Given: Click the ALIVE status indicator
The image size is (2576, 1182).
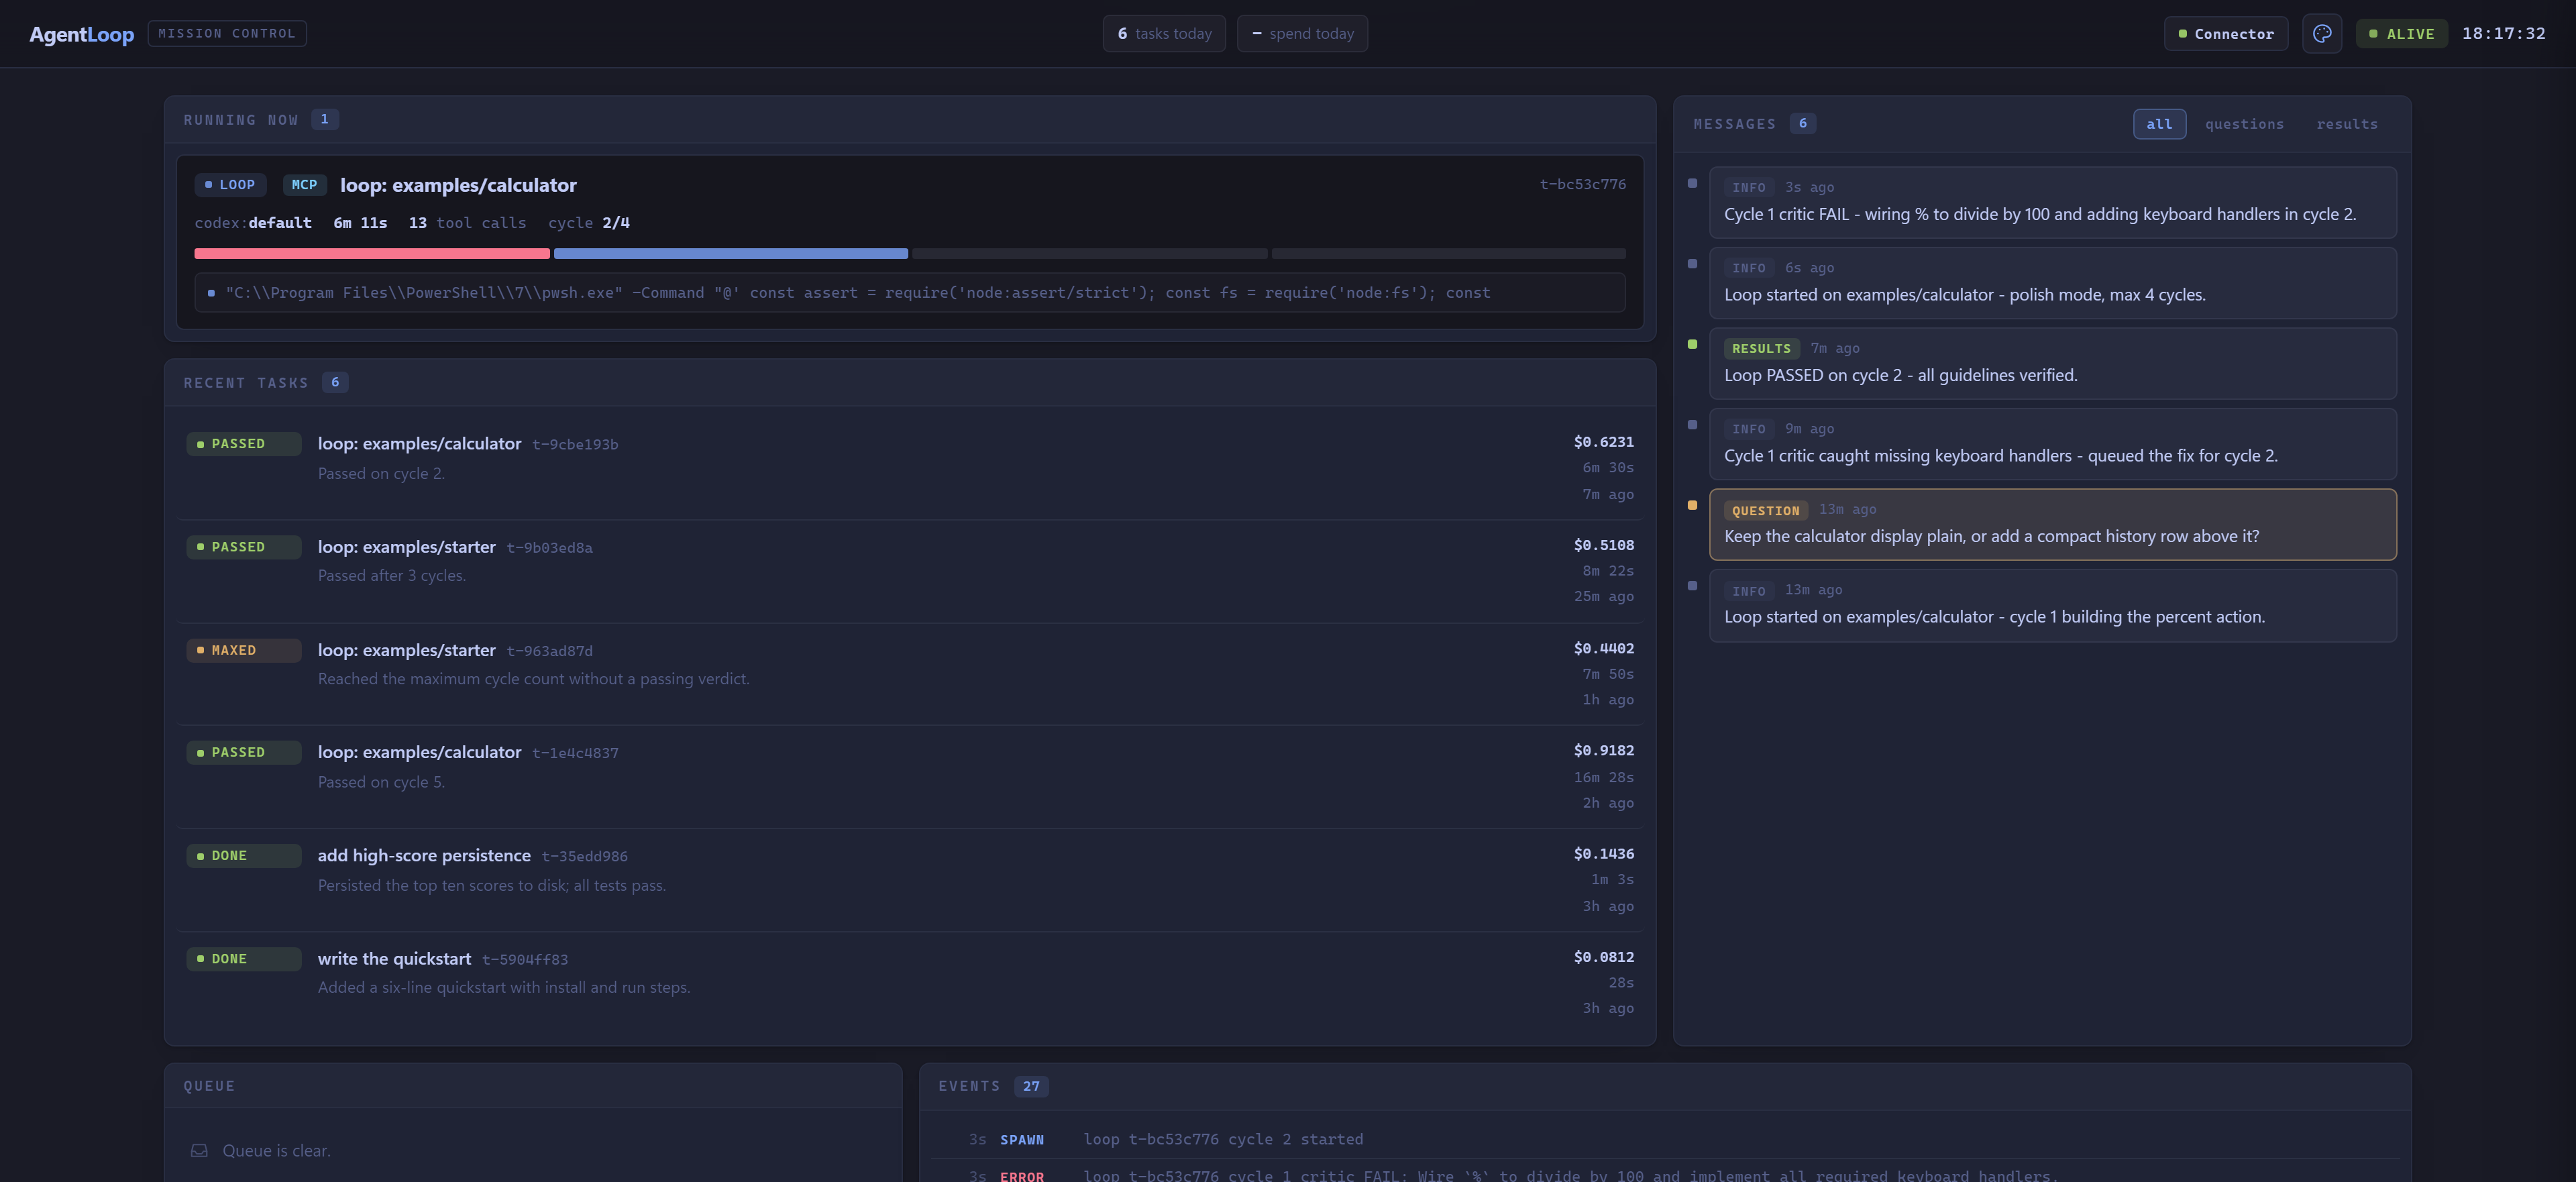Looking at the screenshot, I should point(2402,33).
